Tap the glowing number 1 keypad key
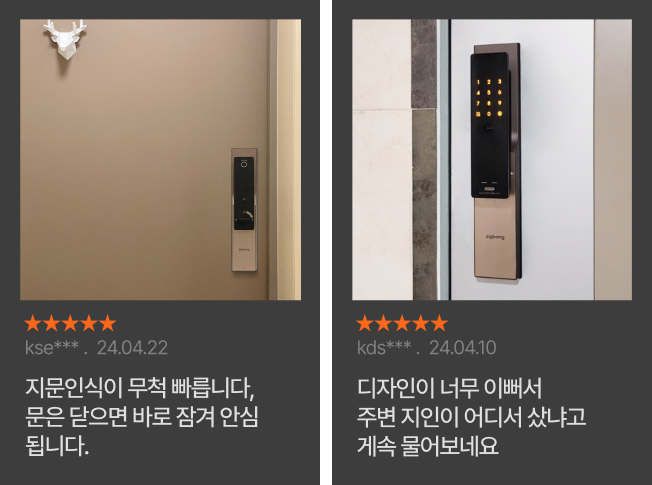 click(x=478, y=82)
